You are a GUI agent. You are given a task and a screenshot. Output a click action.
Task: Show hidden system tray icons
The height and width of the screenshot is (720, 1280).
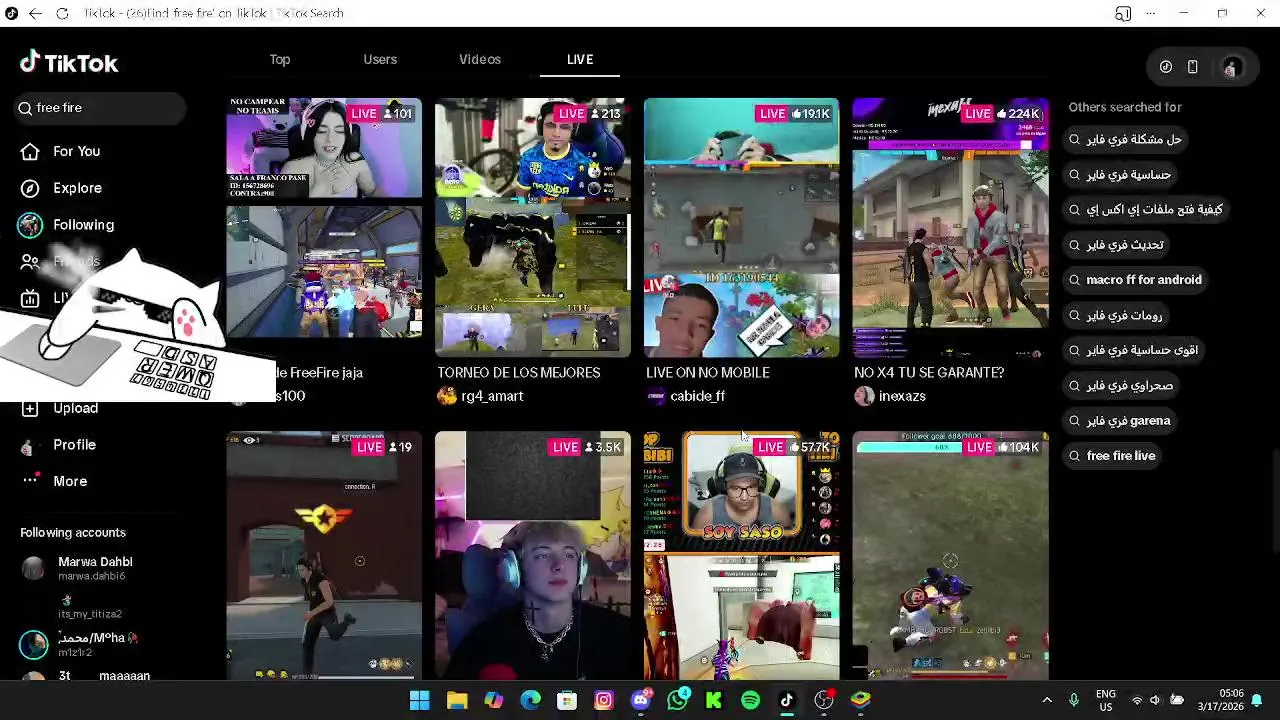click(1047, 700)
